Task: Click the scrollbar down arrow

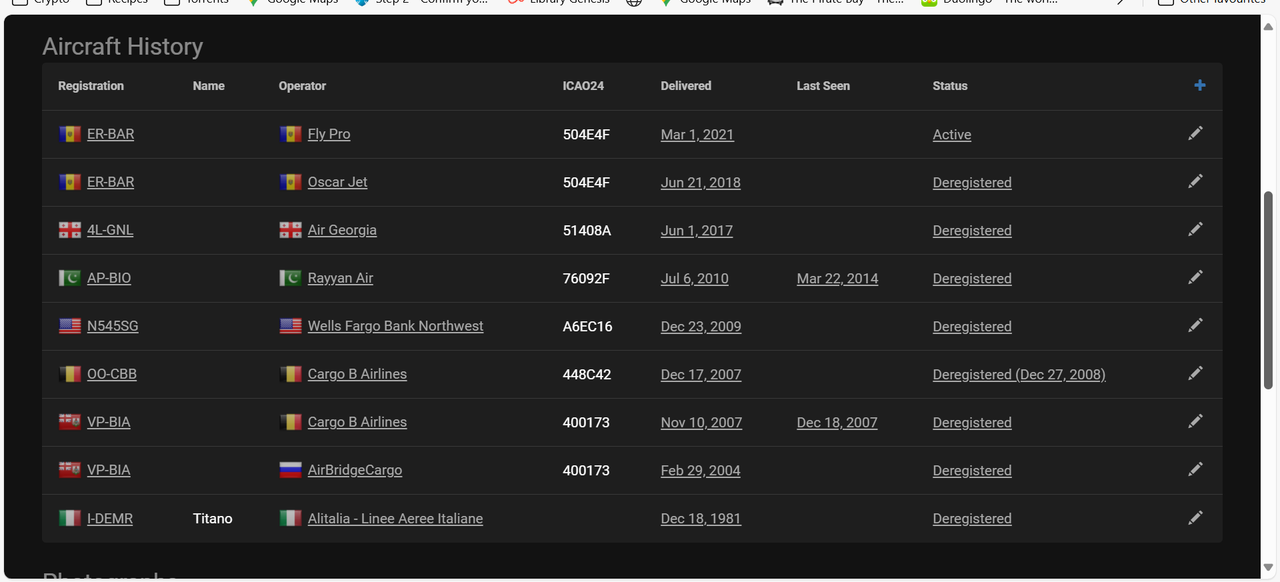Action: [x=1269, y=568]
